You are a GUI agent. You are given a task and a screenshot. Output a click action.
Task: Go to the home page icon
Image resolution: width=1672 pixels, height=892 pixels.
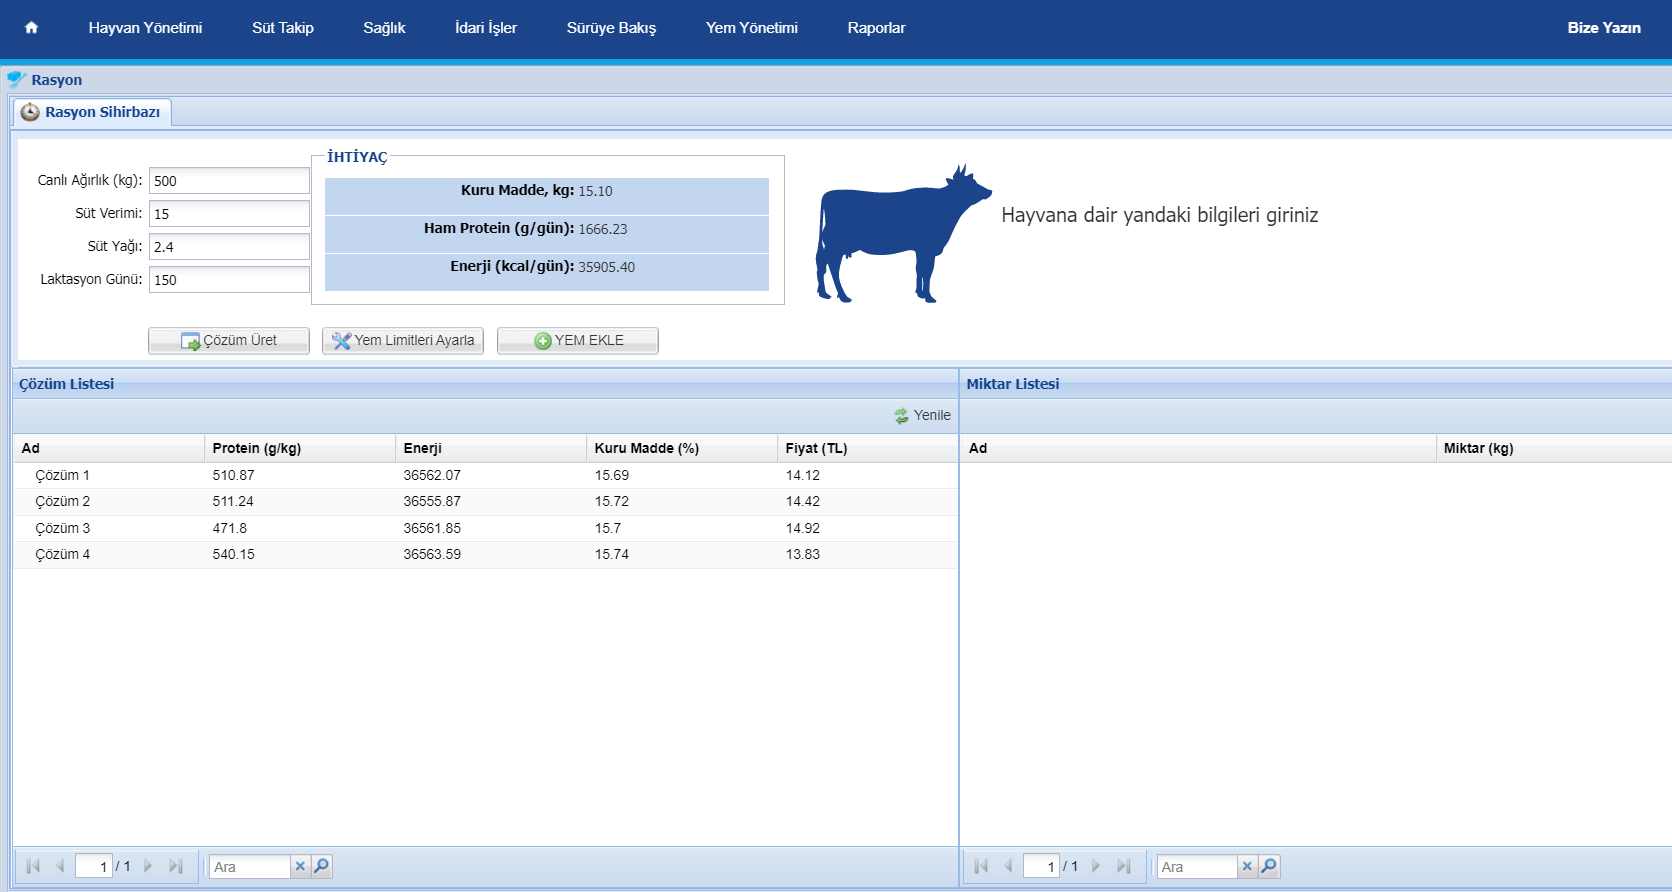pos(31,28)
